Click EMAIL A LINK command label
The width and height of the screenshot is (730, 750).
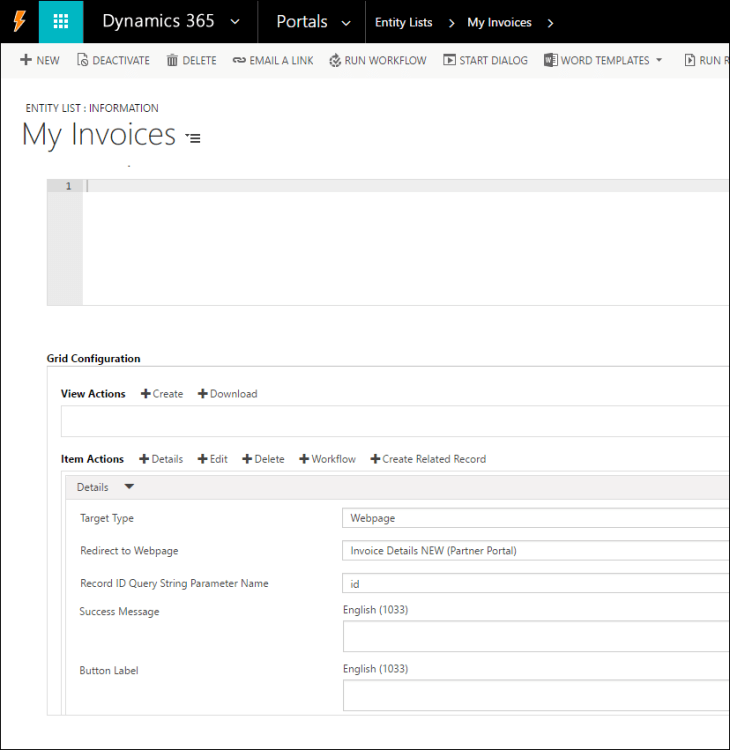point(281,61)
